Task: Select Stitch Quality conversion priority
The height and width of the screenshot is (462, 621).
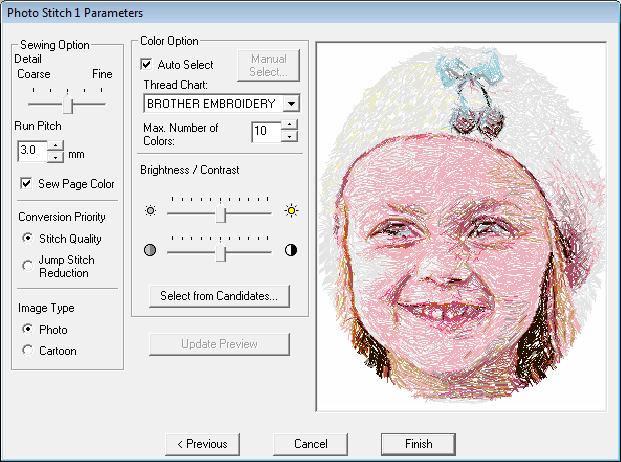Action: 27,238
